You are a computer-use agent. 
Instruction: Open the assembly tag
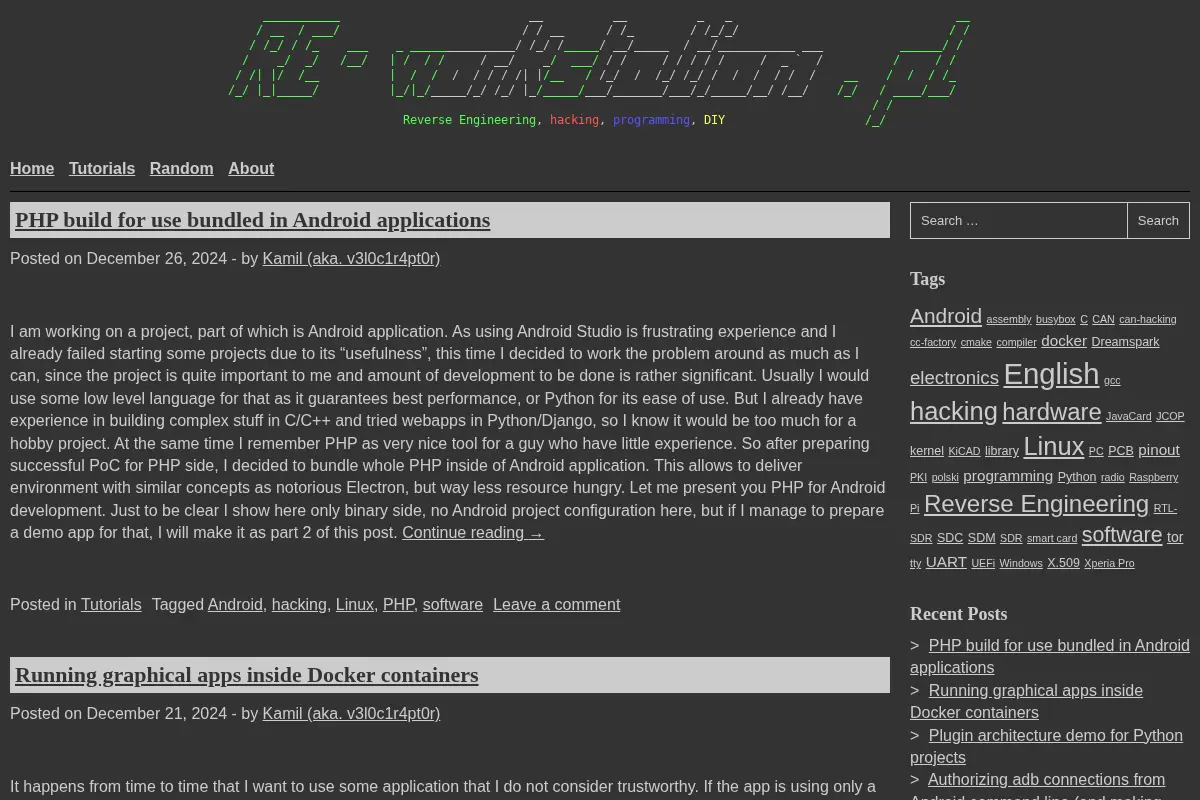point(1008,319)
